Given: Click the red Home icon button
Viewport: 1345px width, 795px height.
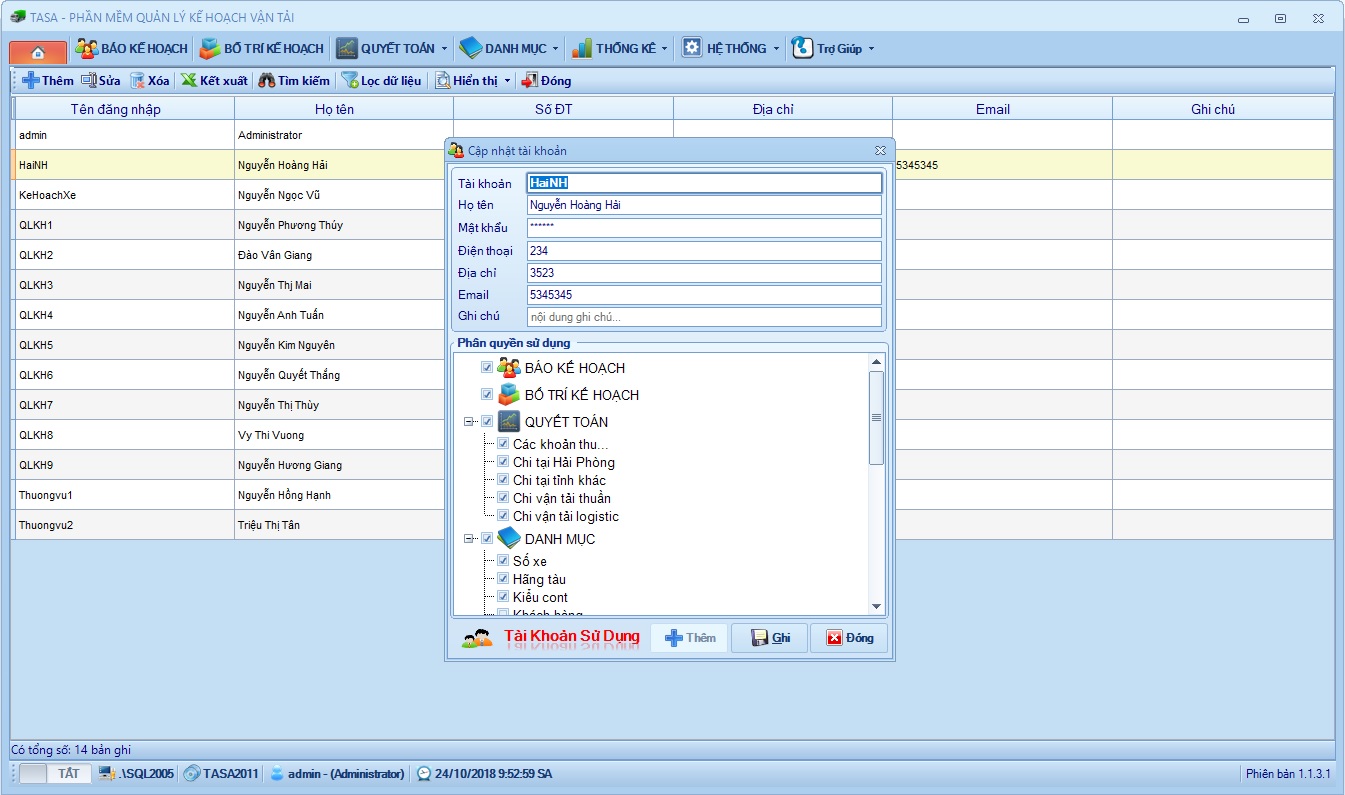Looking at the screenshot, I should 38,51.
